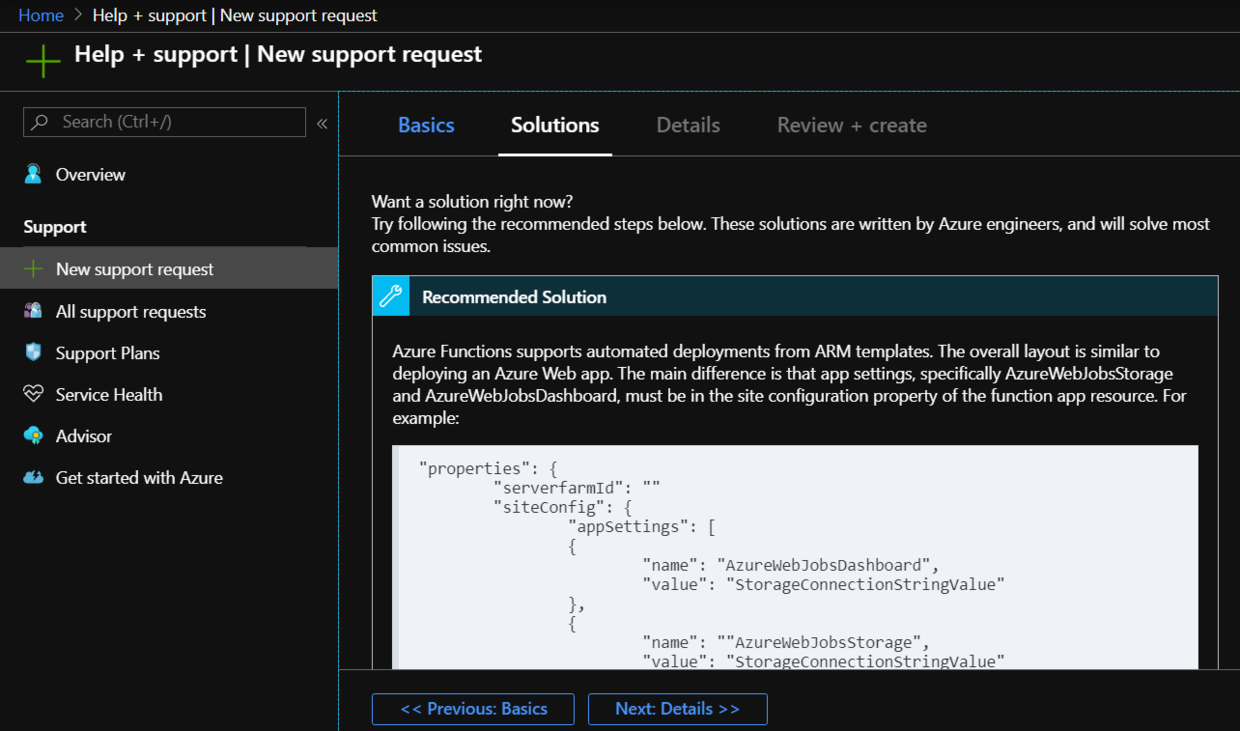Screen dimensions: 1240x731
Task: Collapse the sidebar with double chevron
Action: pyautogui.click(x=322, y=123)
